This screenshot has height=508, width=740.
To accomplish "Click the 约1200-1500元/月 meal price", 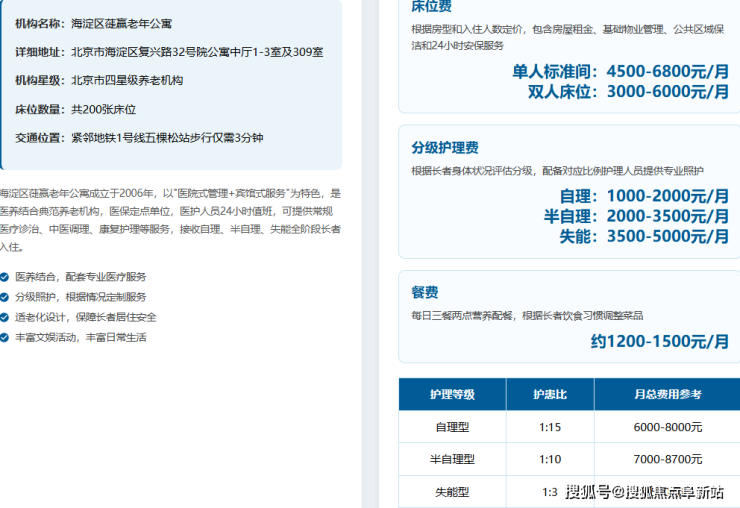I will [660, 341].
